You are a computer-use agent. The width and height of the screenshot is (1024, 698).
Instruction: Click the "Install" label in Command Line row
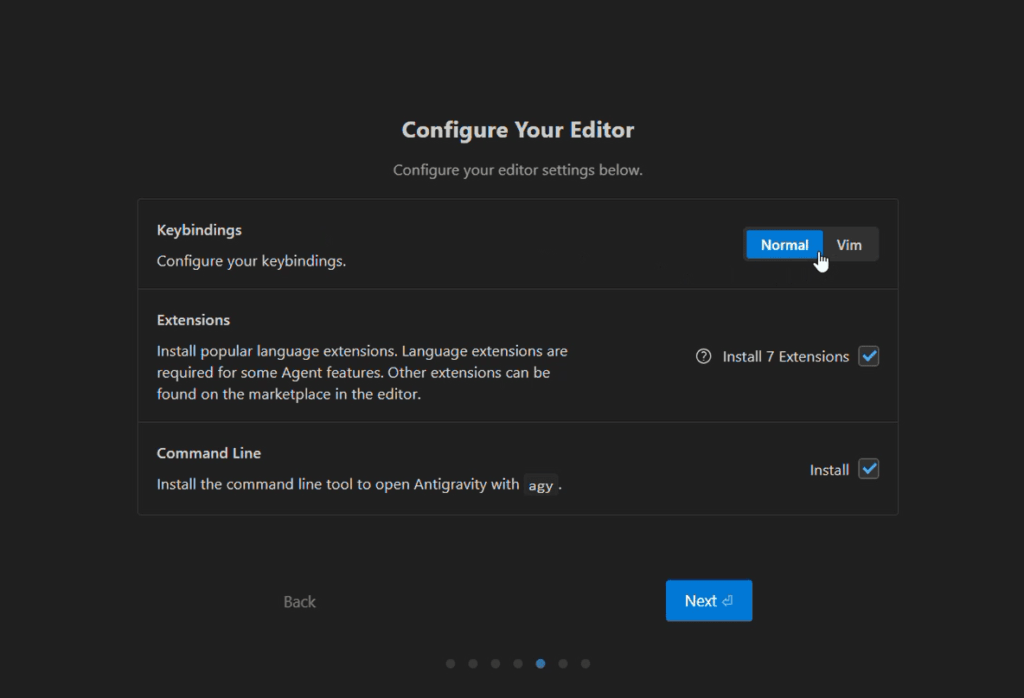(829, 470)
